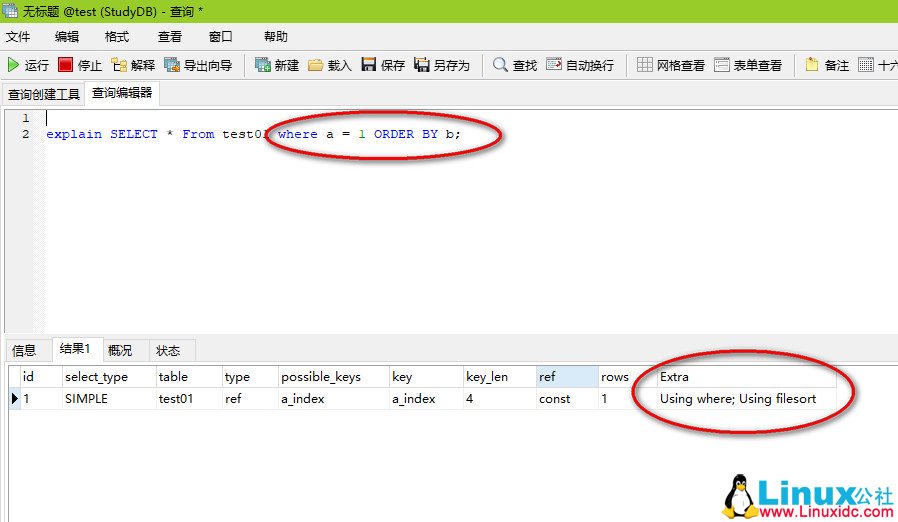Click the Find (查找) magnifier icon
The width and height of the screenshot is (898, 522).
click(x=500, y=65)
